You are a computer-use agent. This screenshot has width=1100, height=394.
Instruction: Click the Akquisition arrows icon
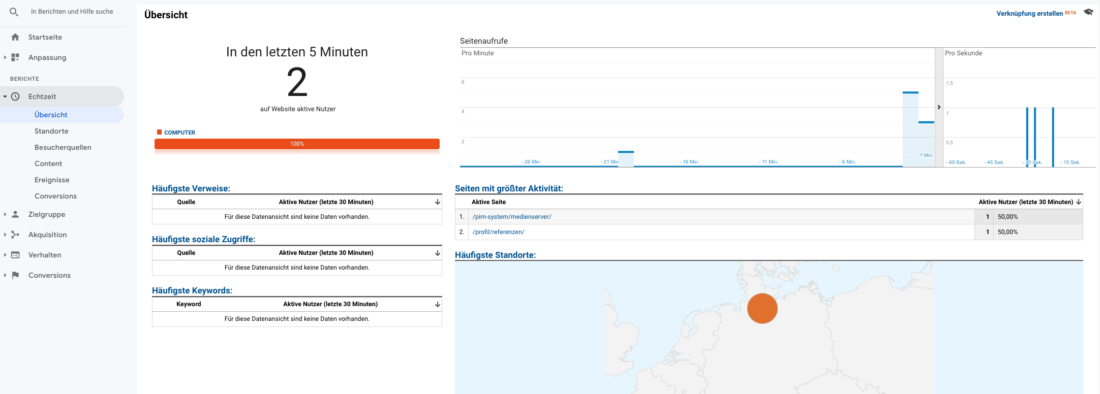point(15,235)
